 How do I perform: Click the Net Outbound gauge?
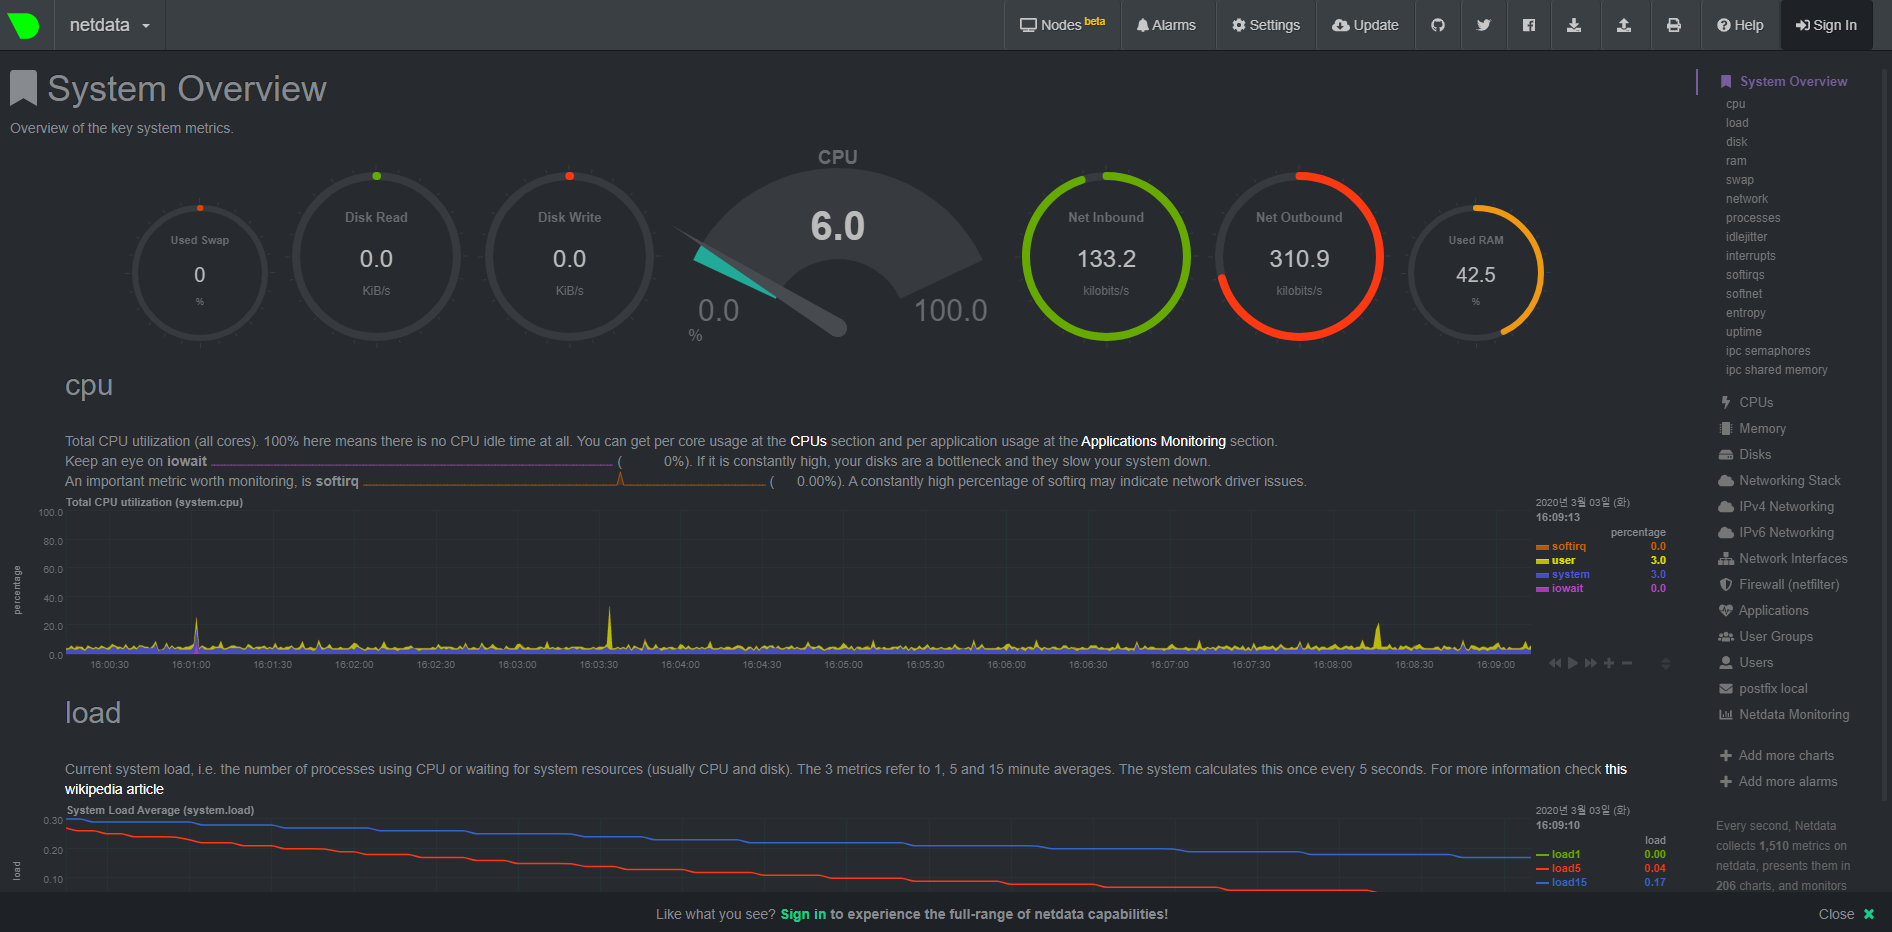(1299, 257)
